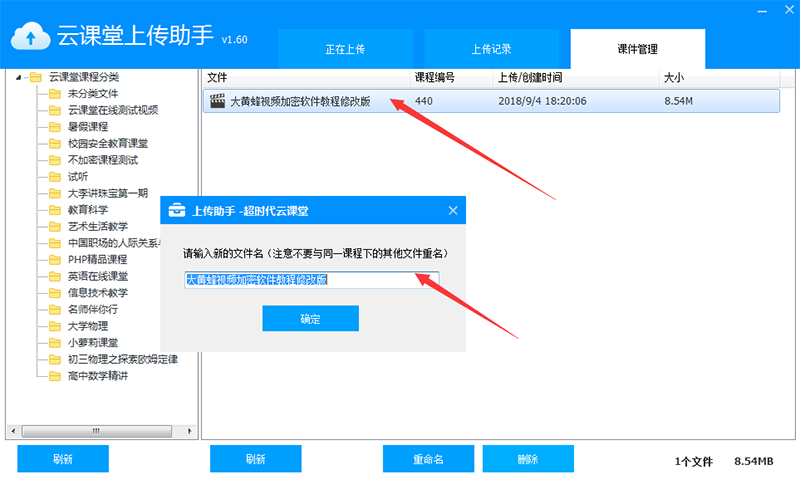The height and width of the screenshot is (489, 800).
Task: Click the cloud upload logo icon
Action: tap(31, 36)
